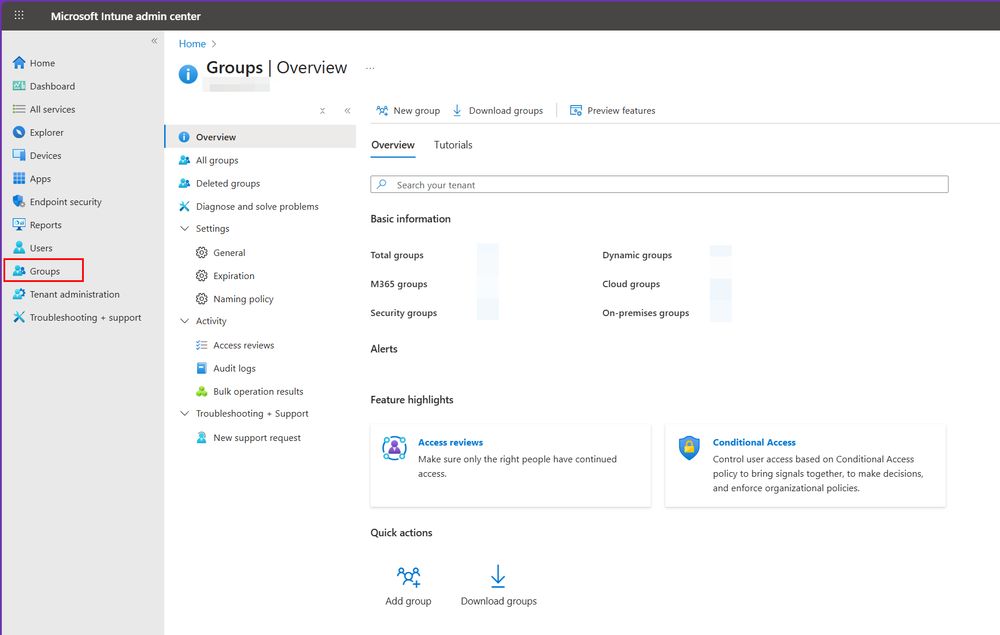The image size is (1000, 635).
Task: Click the Users person icon
Action: [x=19, y=247]
